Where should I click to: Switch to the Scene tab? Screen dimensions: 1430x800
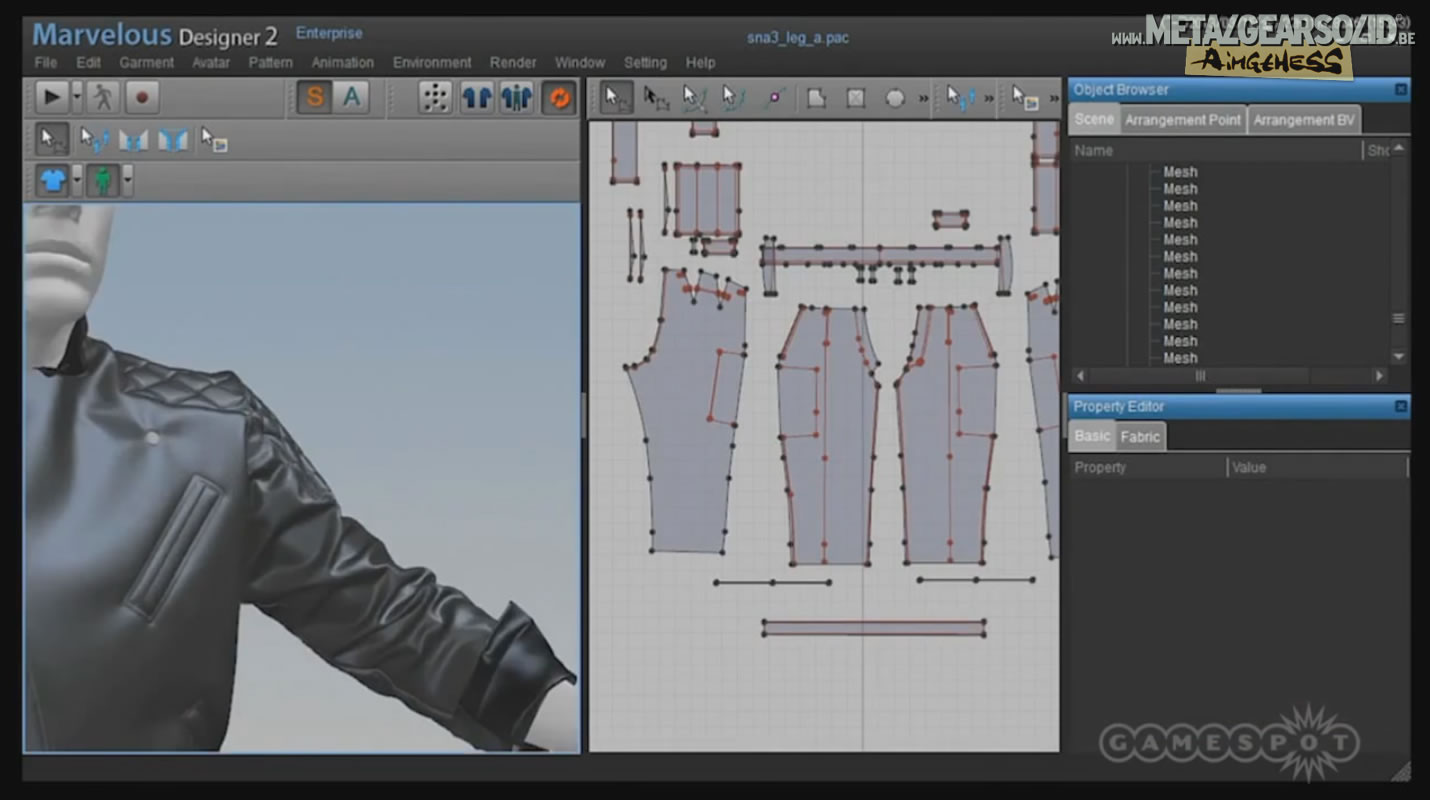tap(1094, 119)
